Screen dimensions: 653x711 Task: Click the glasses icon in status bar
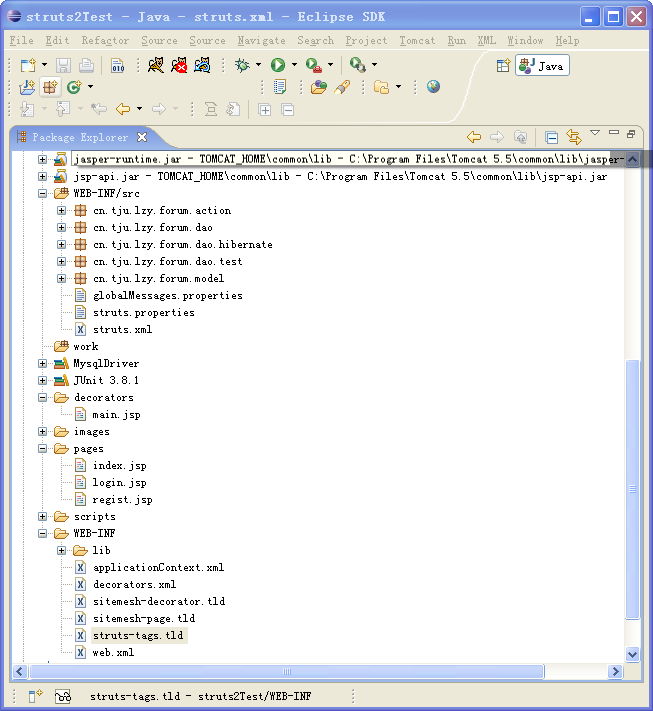[63, 696]
